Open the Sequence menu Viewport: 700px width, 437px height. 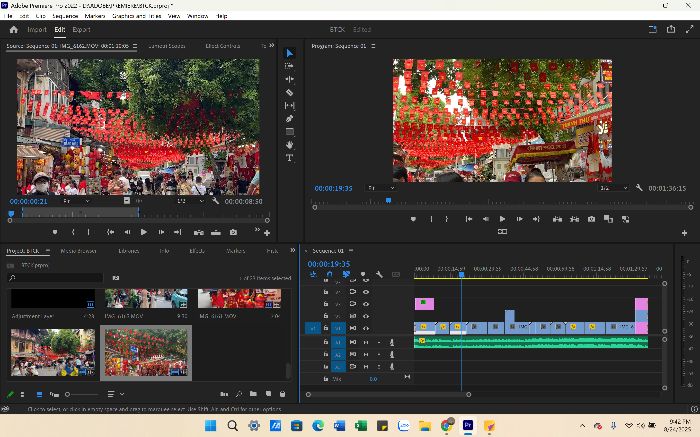[65, 16]
